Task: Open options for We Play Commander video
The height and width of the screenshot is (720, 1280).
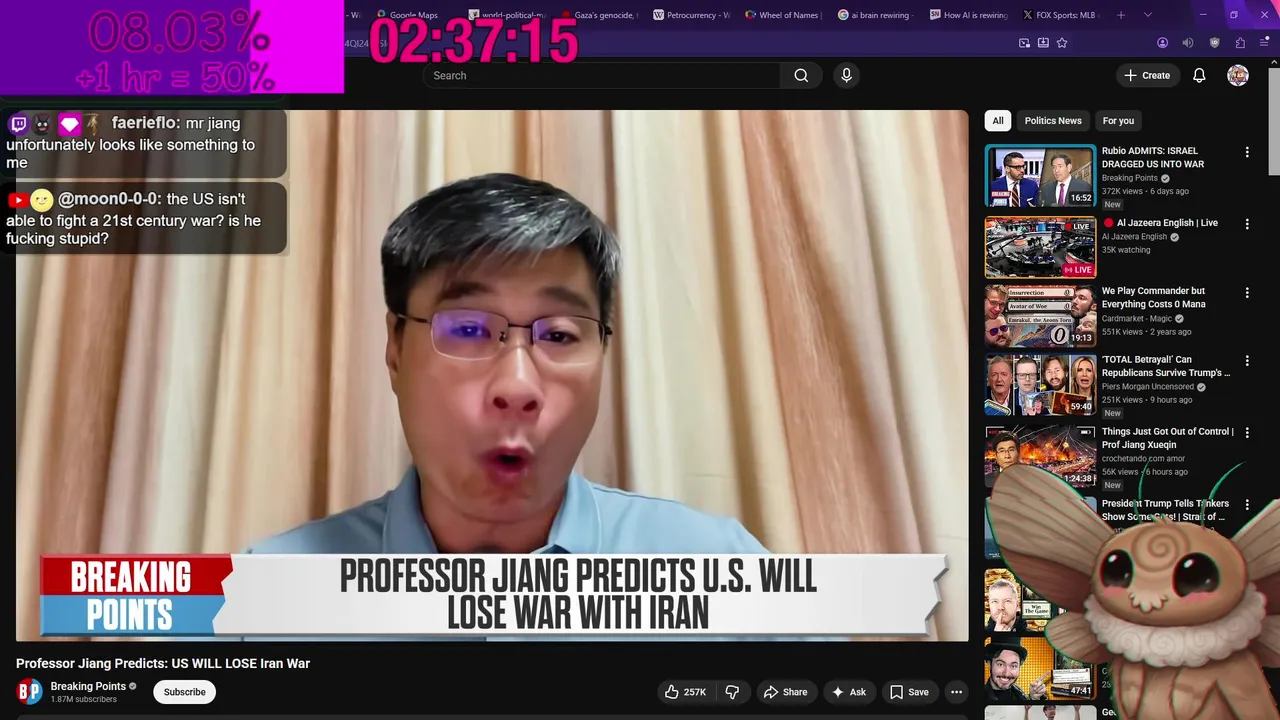Action: coord(1246,292)
